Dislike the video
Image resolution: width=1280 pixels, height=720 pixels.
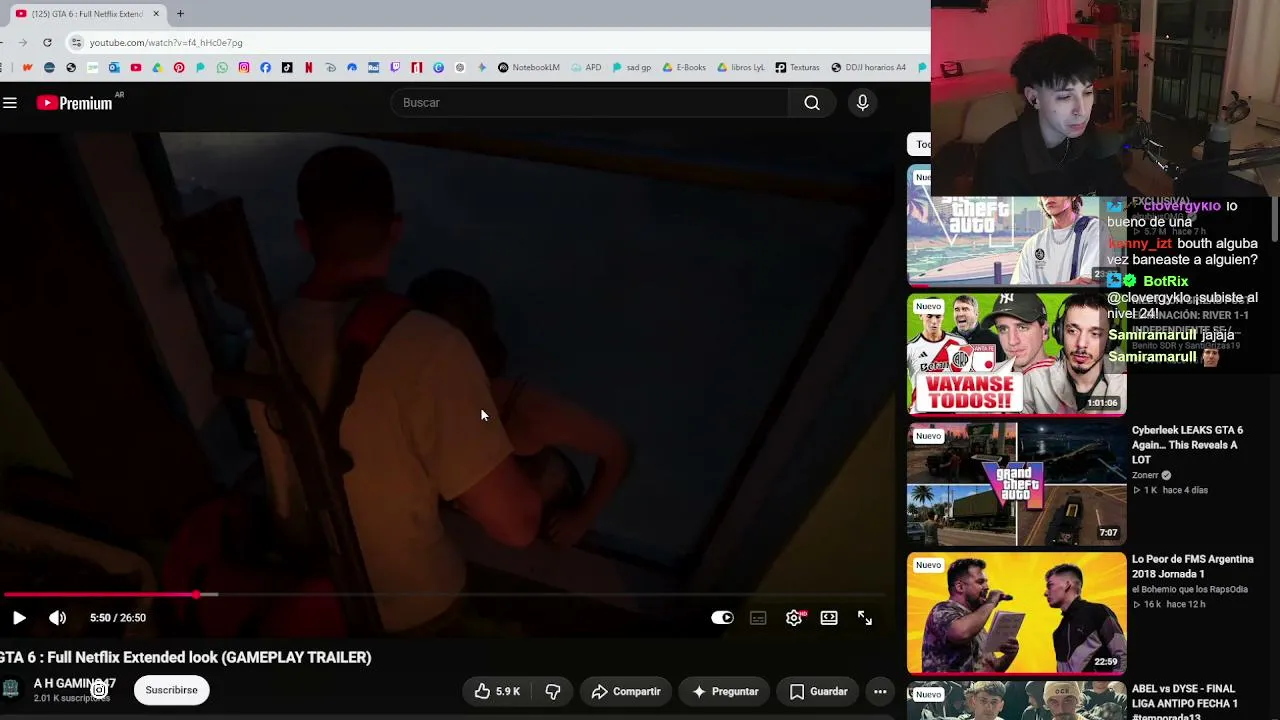552,691
